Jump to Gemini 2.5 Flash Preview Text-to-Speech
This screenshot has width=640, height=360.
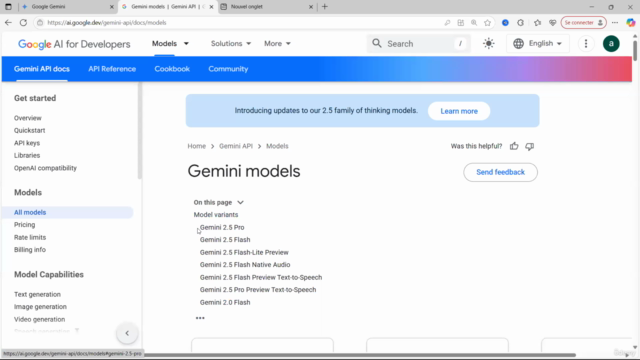coord(261,277)
